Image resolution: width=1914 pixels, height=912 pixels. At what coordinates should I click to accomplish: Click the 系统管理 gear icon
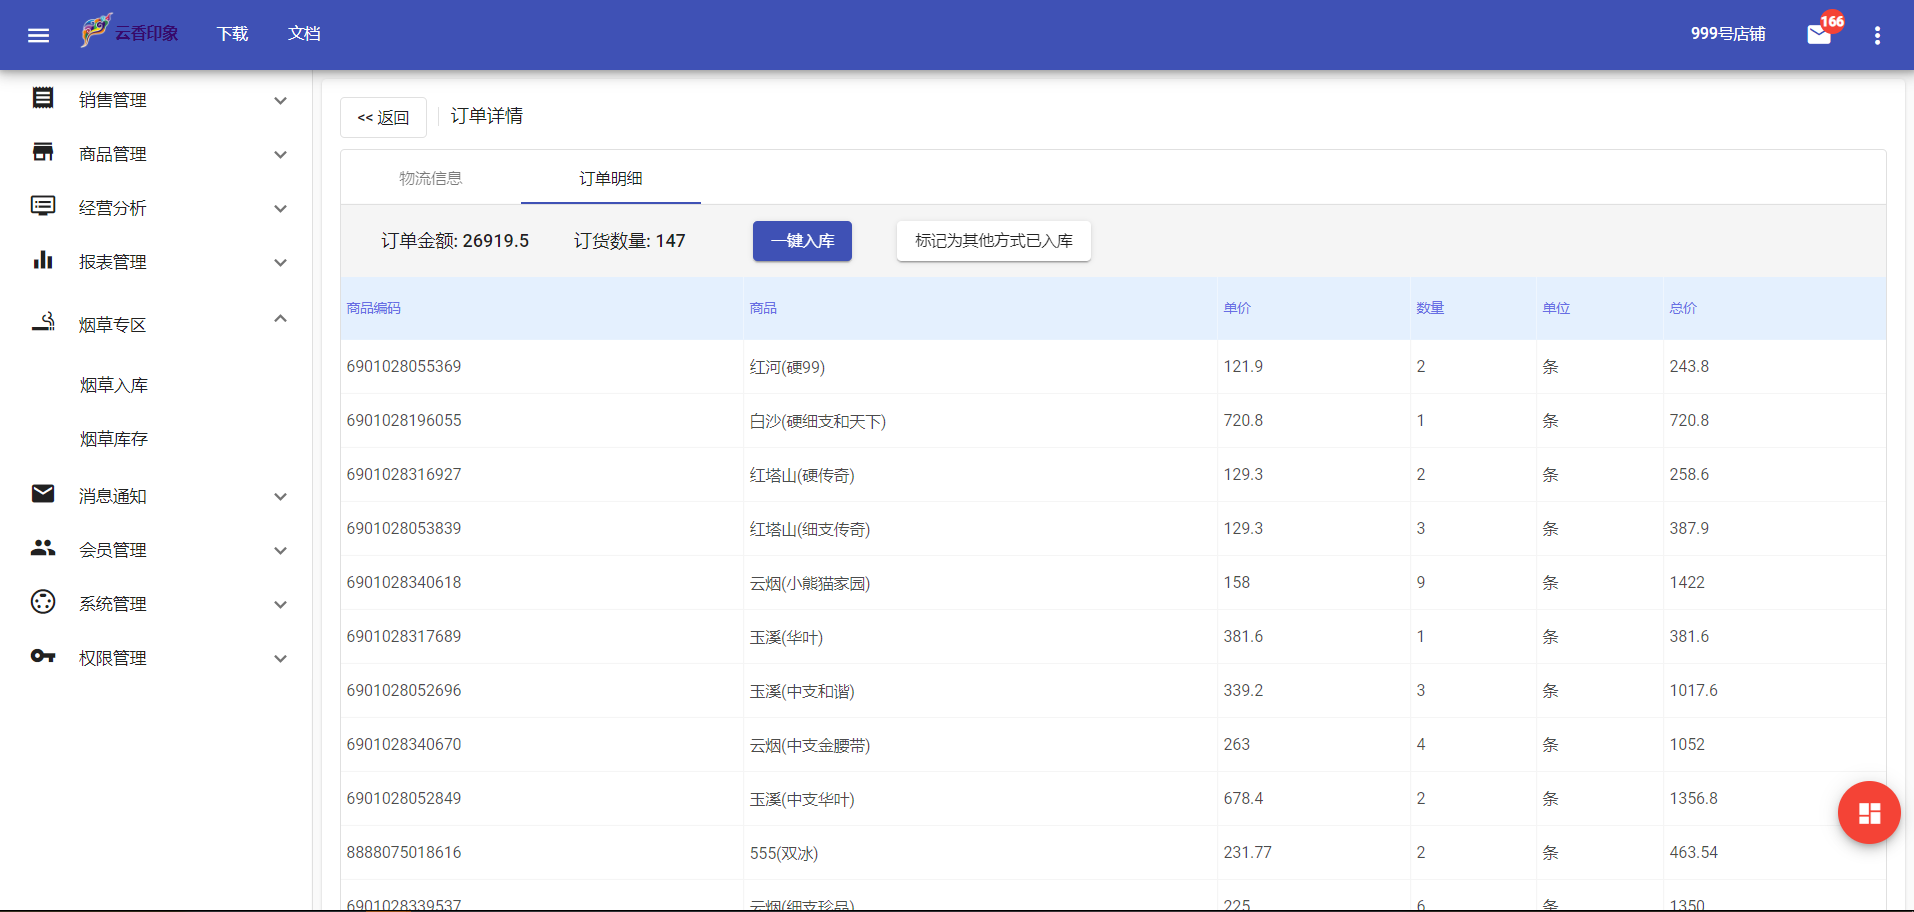[x=42, y=602]
